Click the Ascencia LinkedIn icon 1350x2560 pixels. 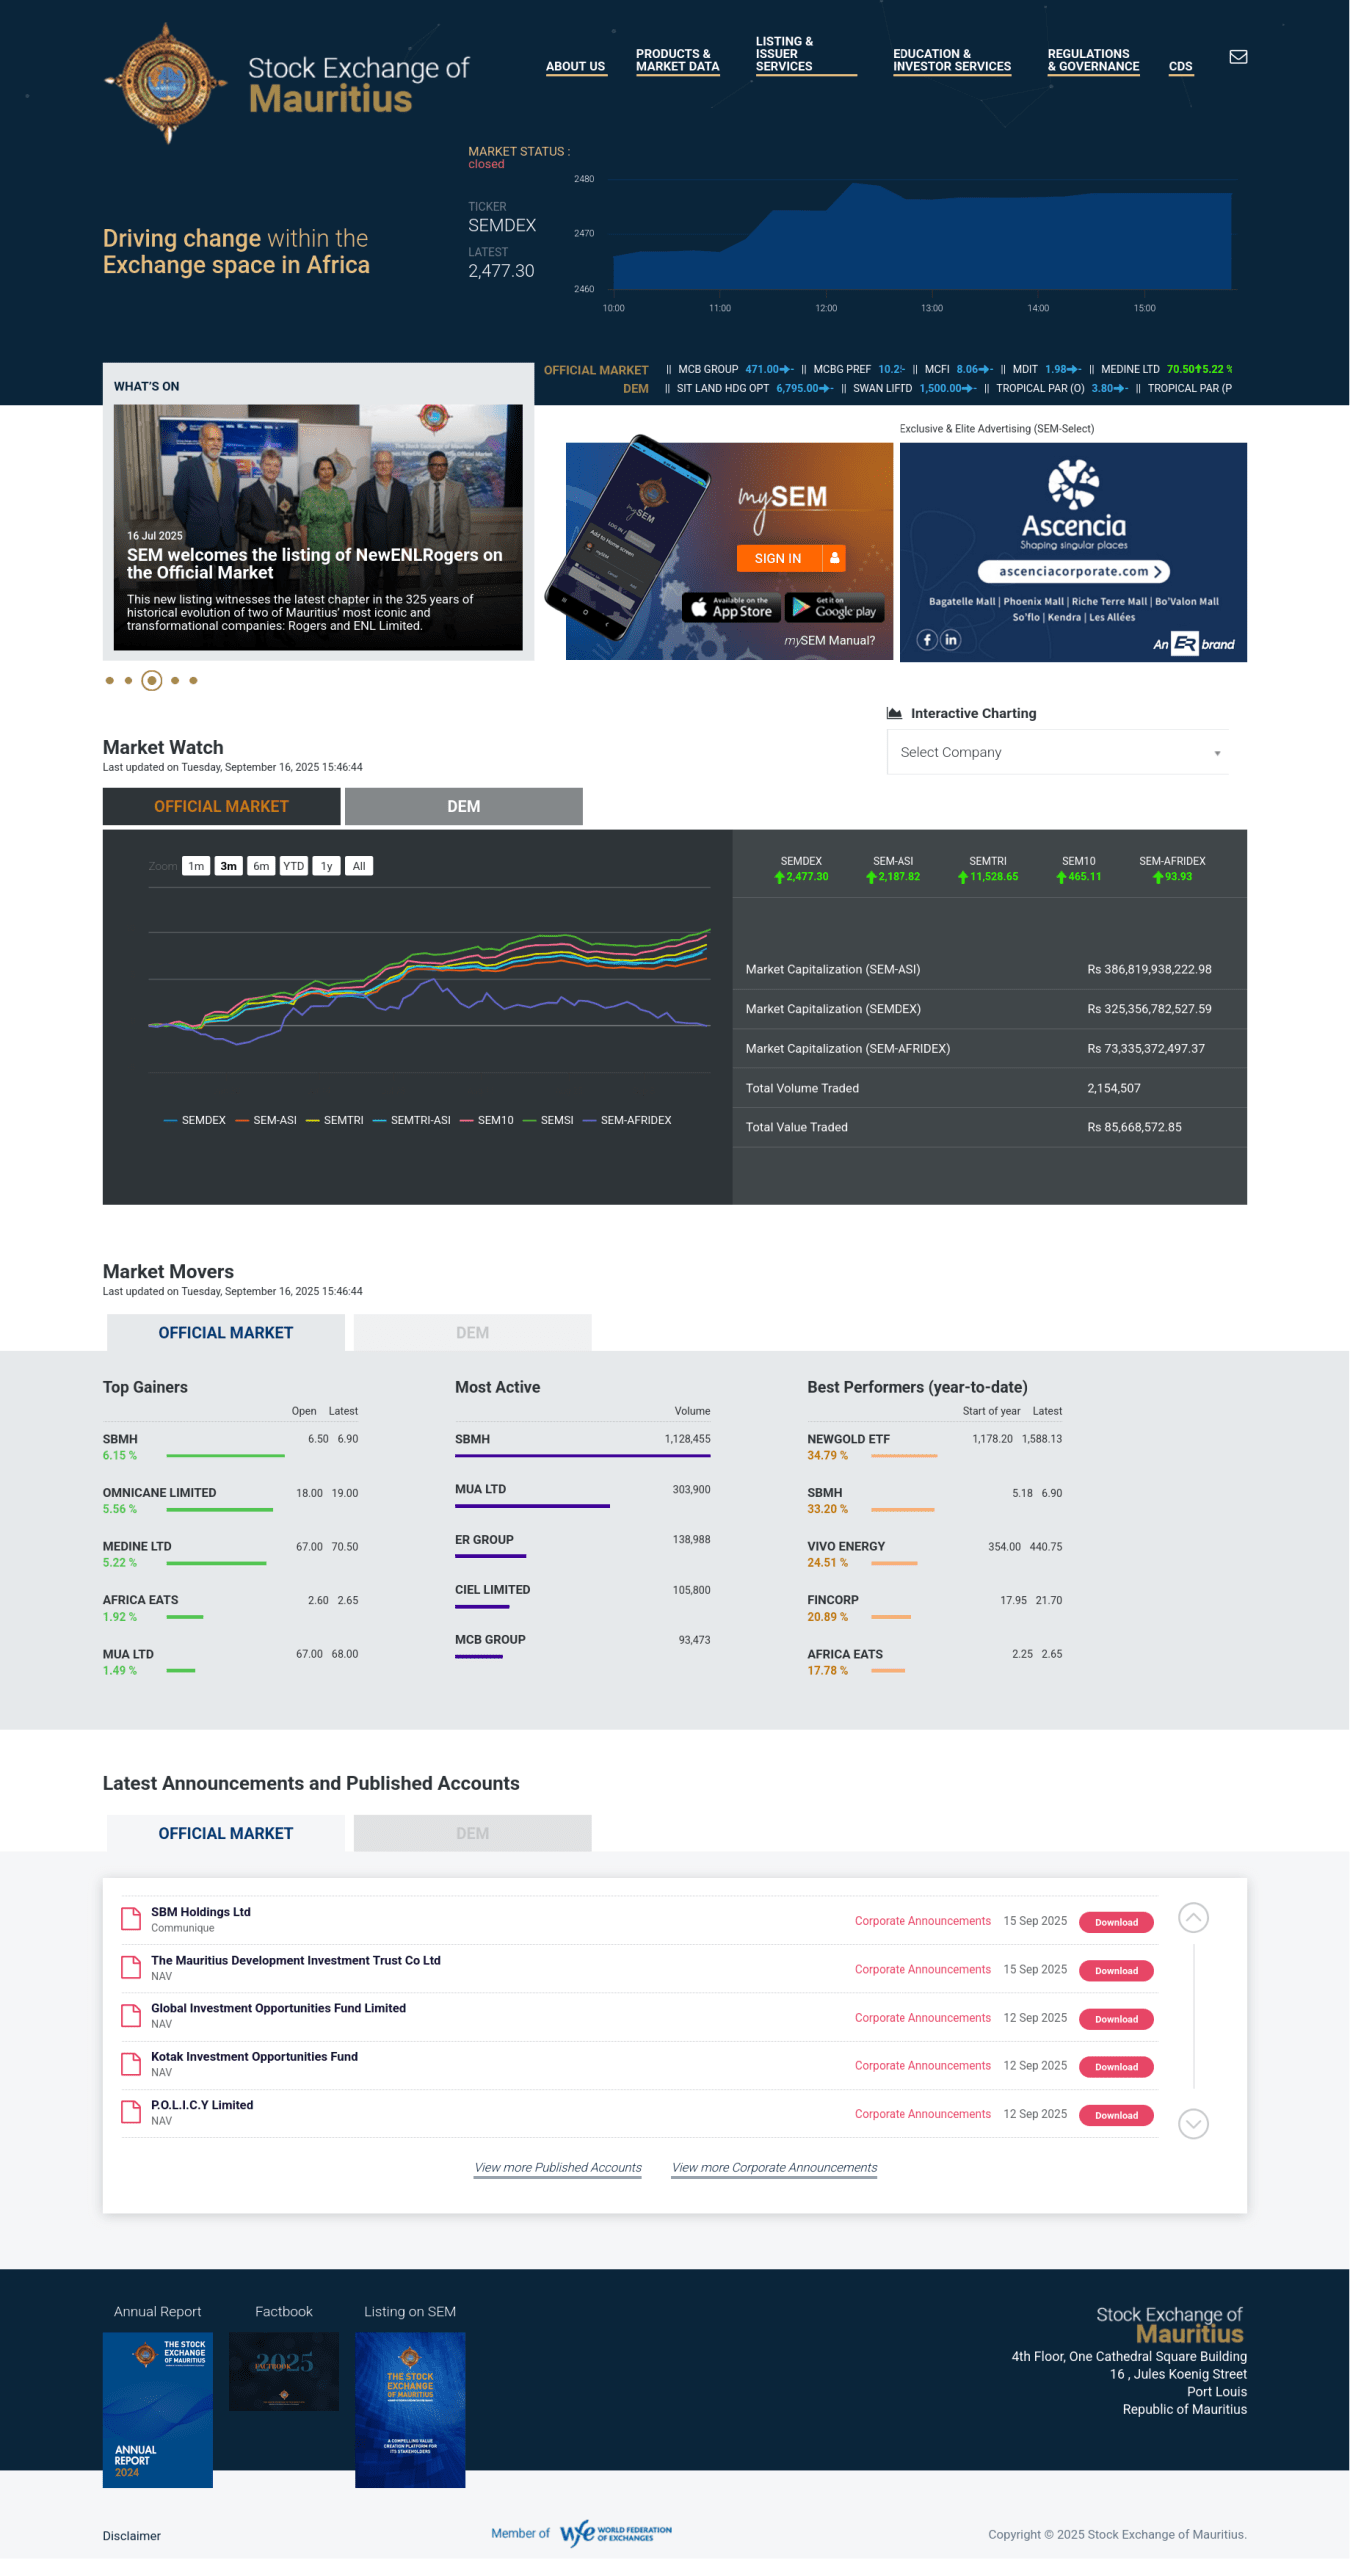pos(951,640)
